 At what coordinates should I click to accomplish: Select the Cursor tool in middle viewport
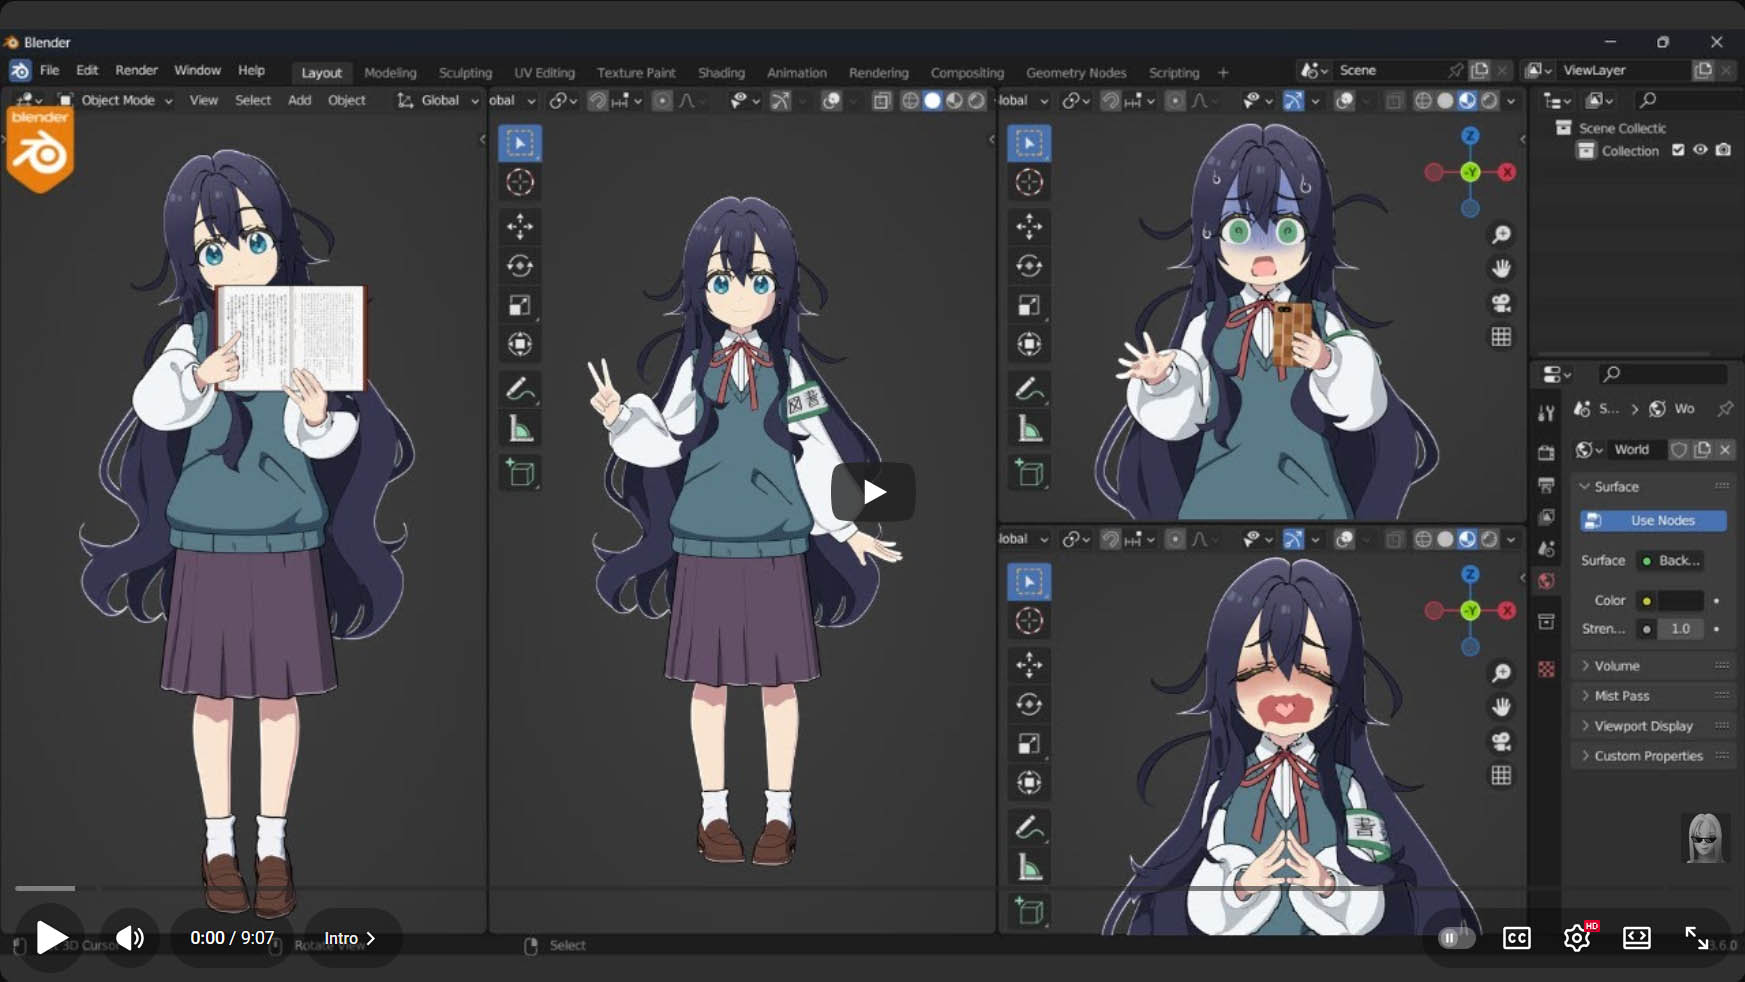(x=520, y=182)
